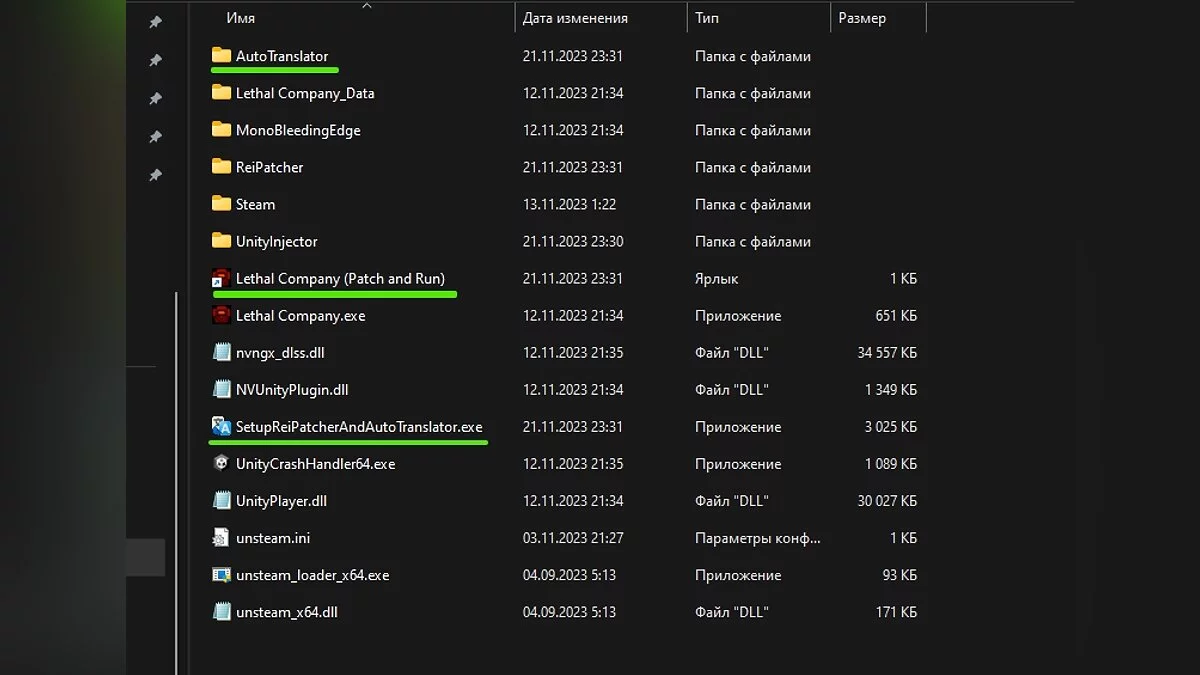
Task: Click the Тип column header
Action: pos(707,18)
